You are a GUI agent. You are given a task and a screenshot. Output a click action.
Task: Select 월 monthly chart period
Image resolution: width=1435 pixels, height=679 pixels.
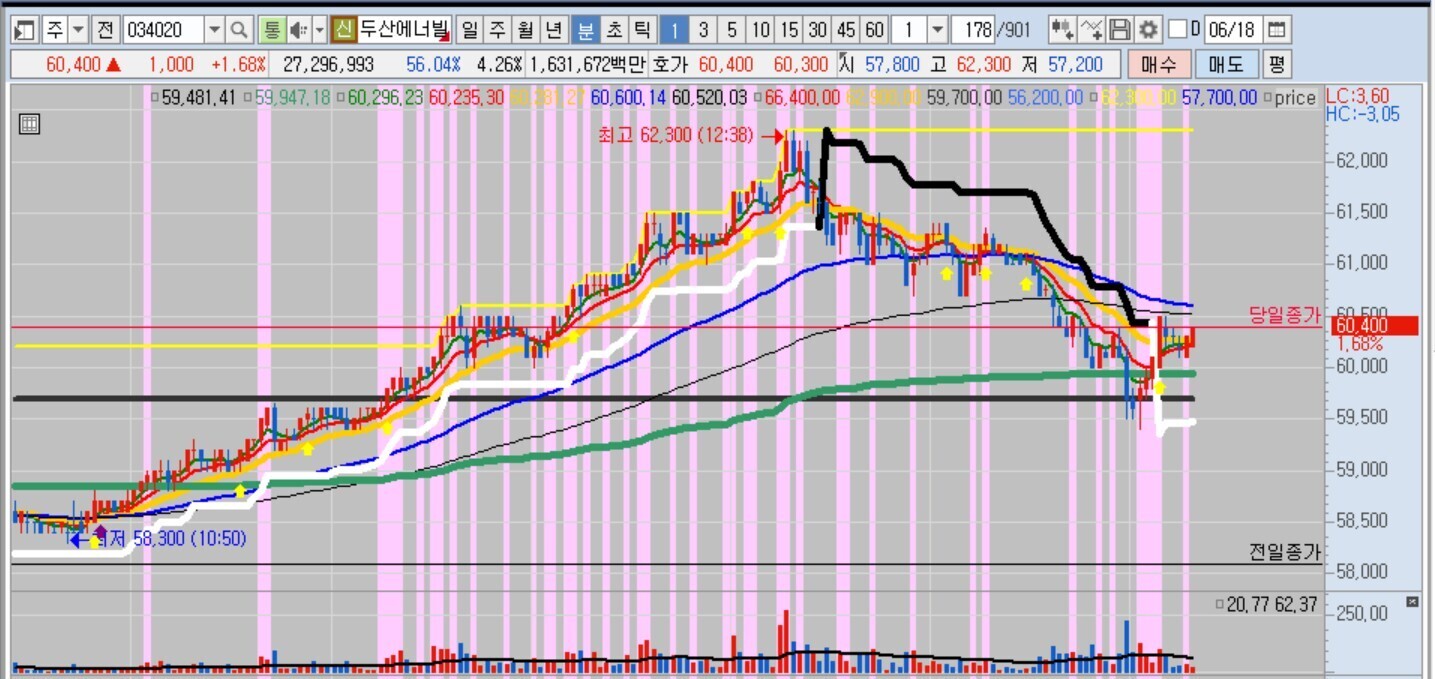526,29
